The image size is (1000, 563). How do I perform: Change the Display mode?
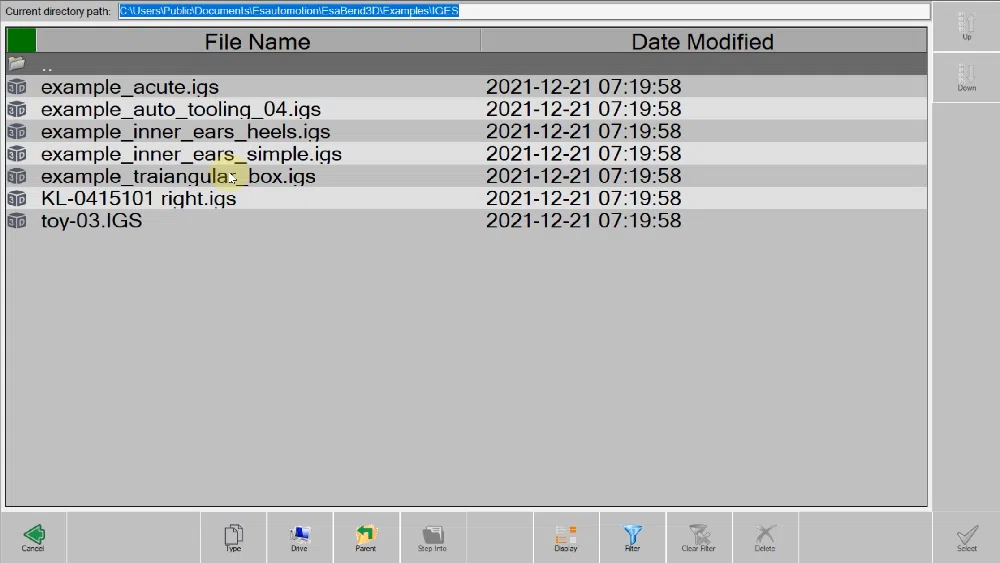566,537
